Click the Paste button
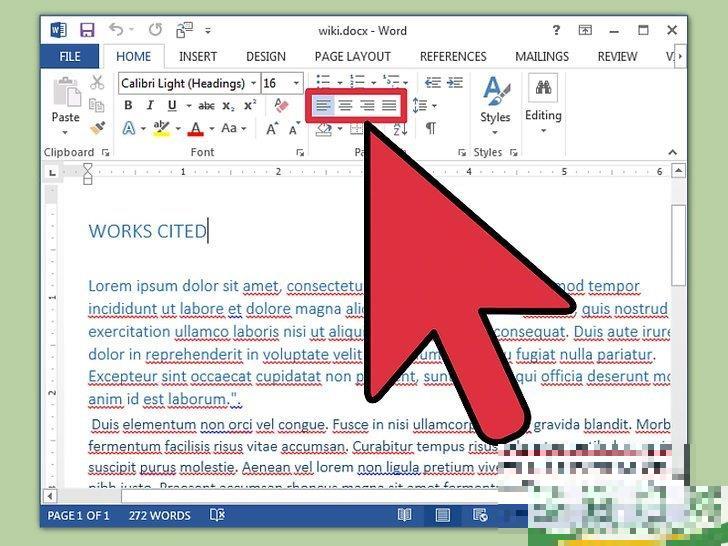 pos(65,104)
